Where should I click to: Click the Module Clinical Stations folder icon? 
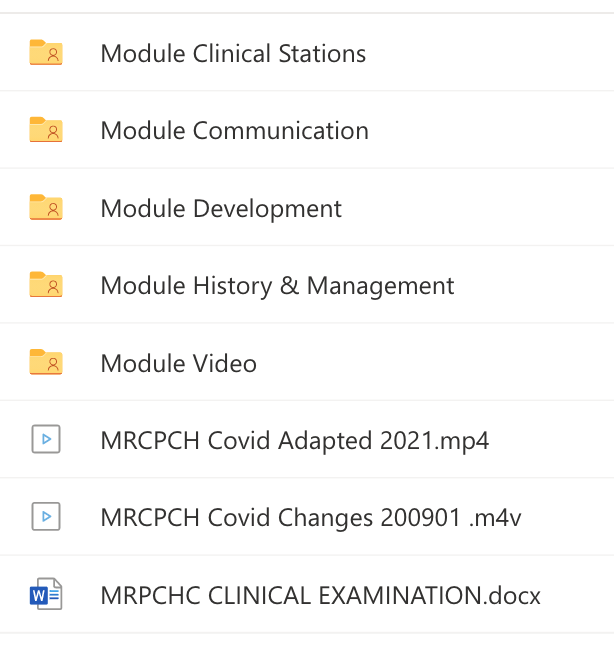click(46, 53)
